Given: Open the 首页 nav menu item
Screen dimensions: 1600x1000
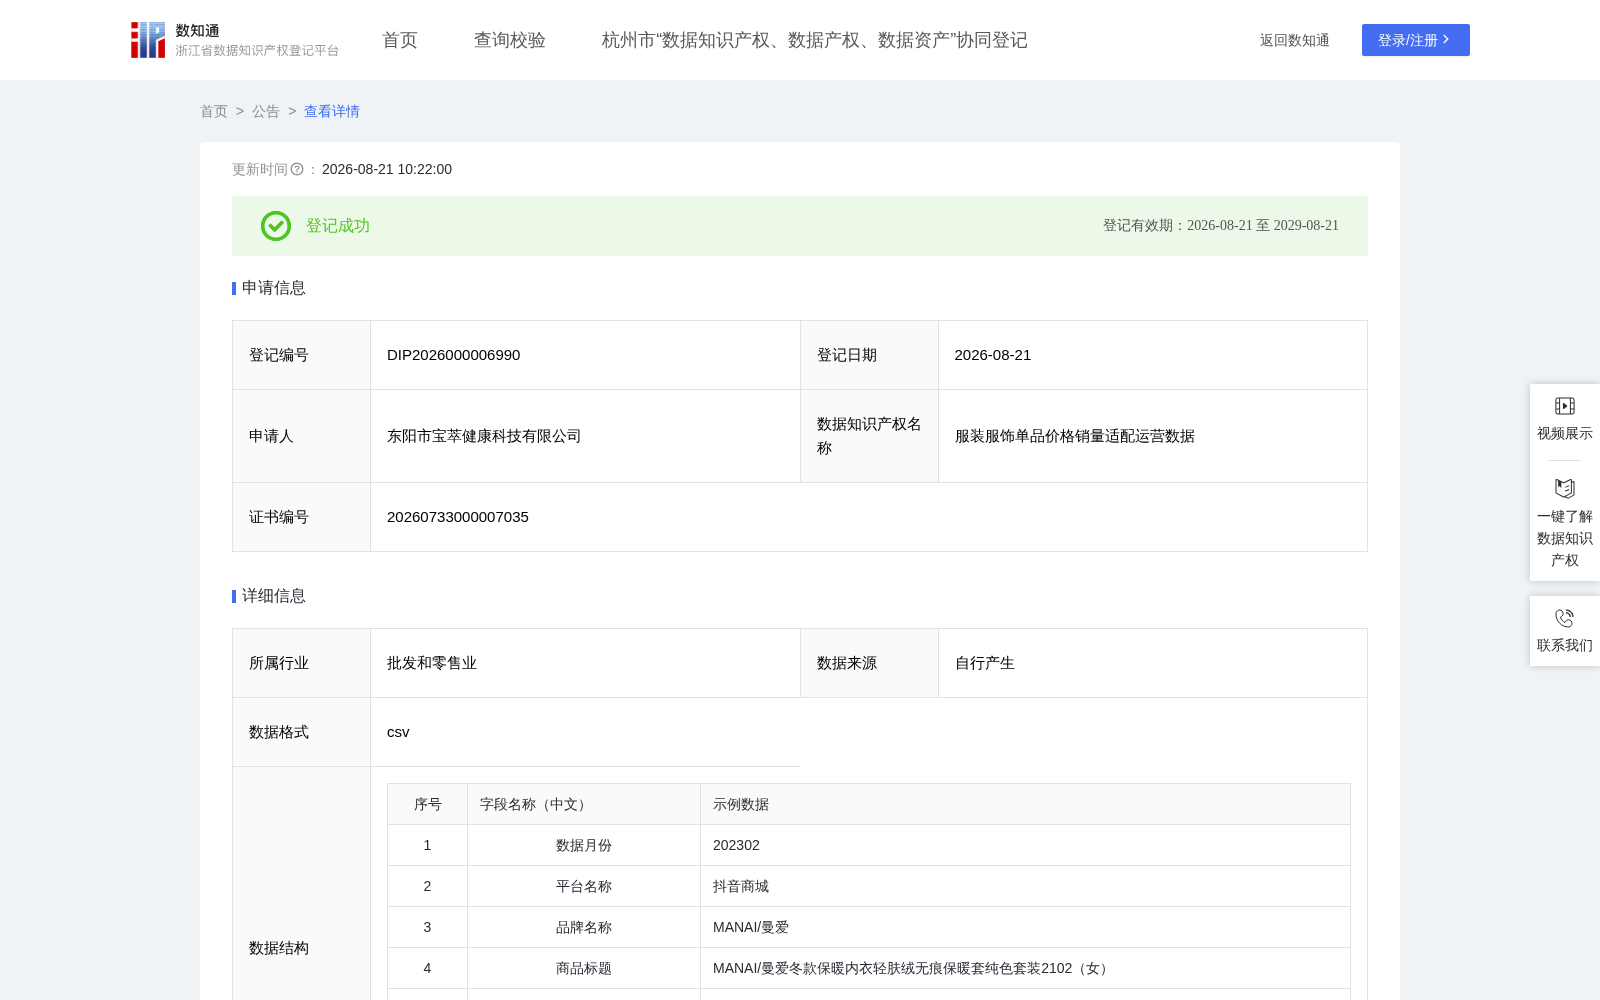Looking at the screenshot, I should [400, 40].
